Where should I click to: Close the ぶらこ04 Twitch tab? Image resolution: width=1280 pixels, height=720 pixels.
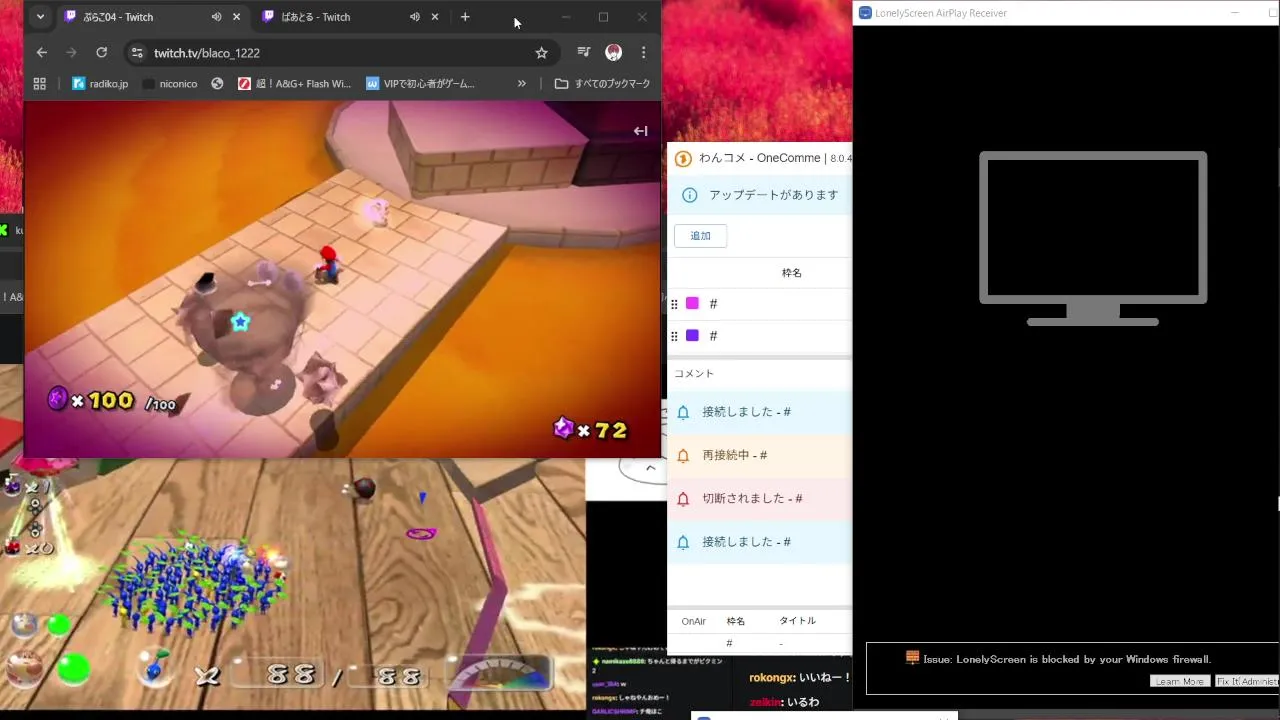click(237, 17)
